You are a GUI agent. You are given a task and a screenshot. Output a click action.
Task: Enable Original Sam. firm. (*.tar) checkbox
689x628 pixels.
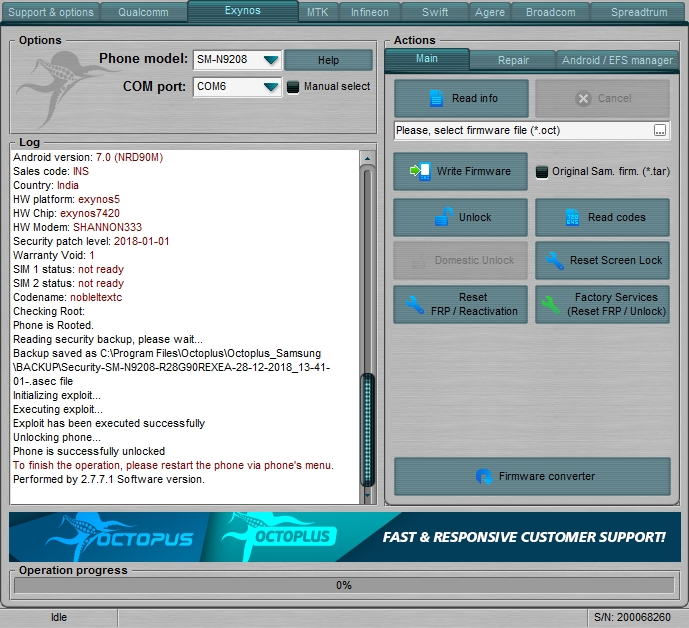[x=542, y=172]
